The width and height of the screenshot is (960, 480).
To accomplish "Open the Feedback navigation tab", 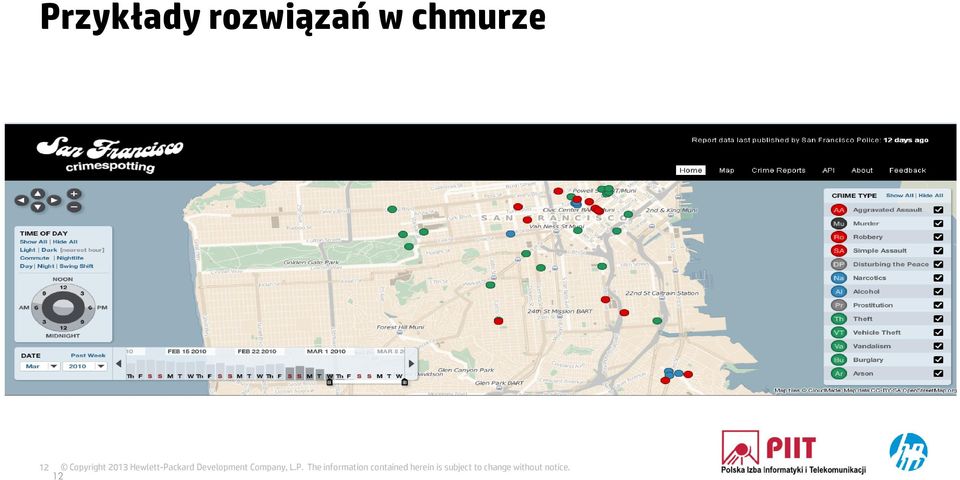I will click(x=907, y=170).
